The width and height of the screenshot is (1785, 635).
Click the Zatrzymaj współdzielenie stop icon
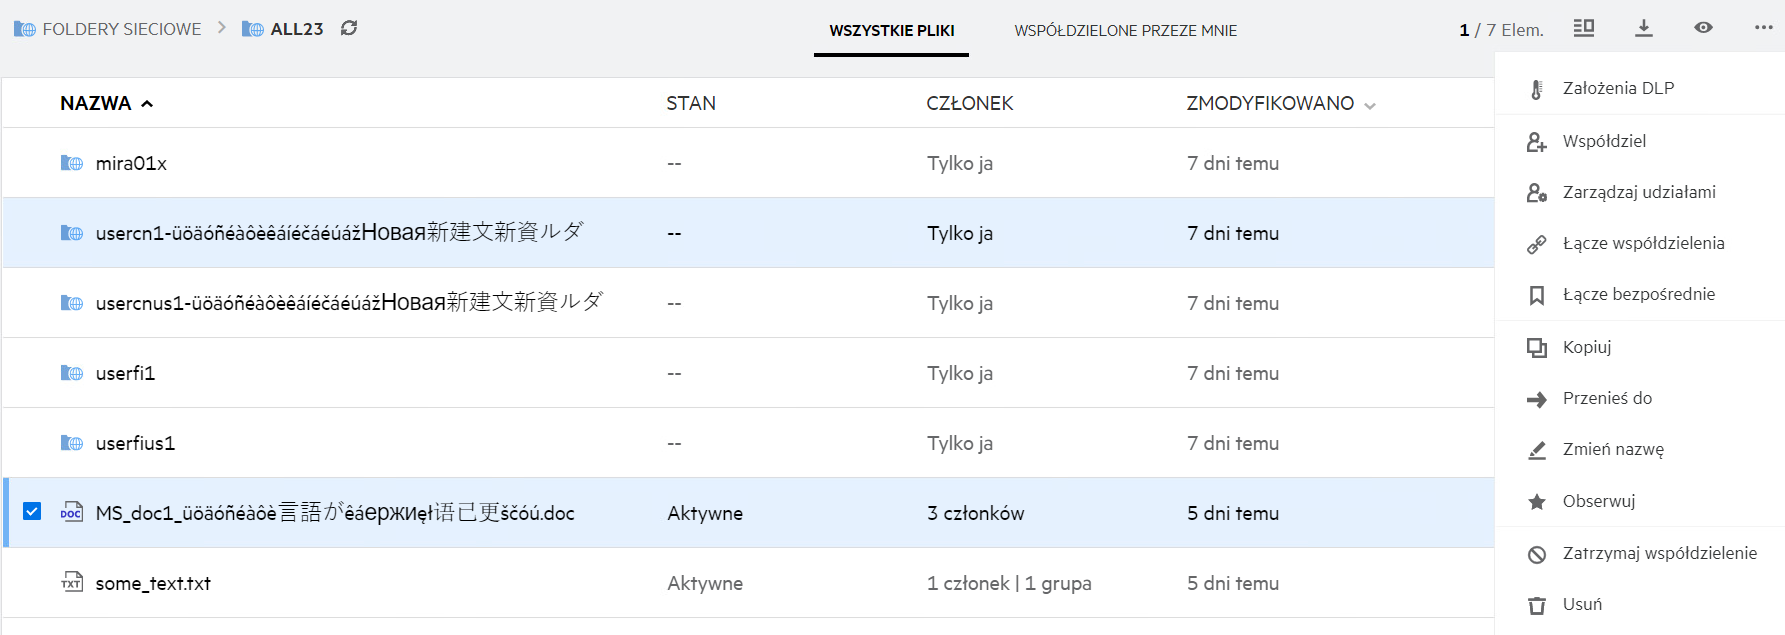pos(1537,554)
